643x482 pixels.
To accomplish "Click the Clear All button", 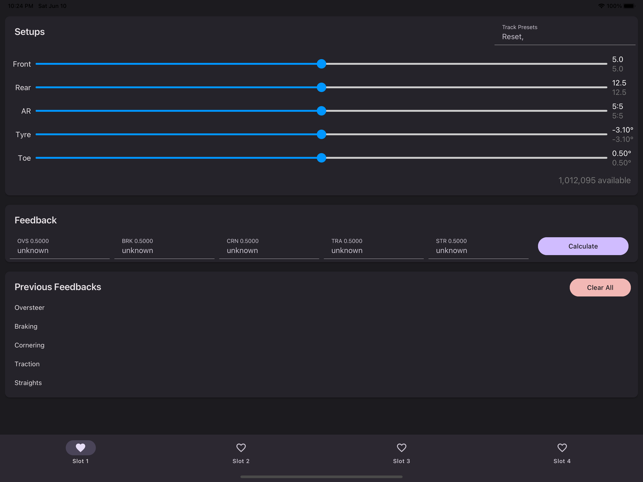I will tap(600, 288).
